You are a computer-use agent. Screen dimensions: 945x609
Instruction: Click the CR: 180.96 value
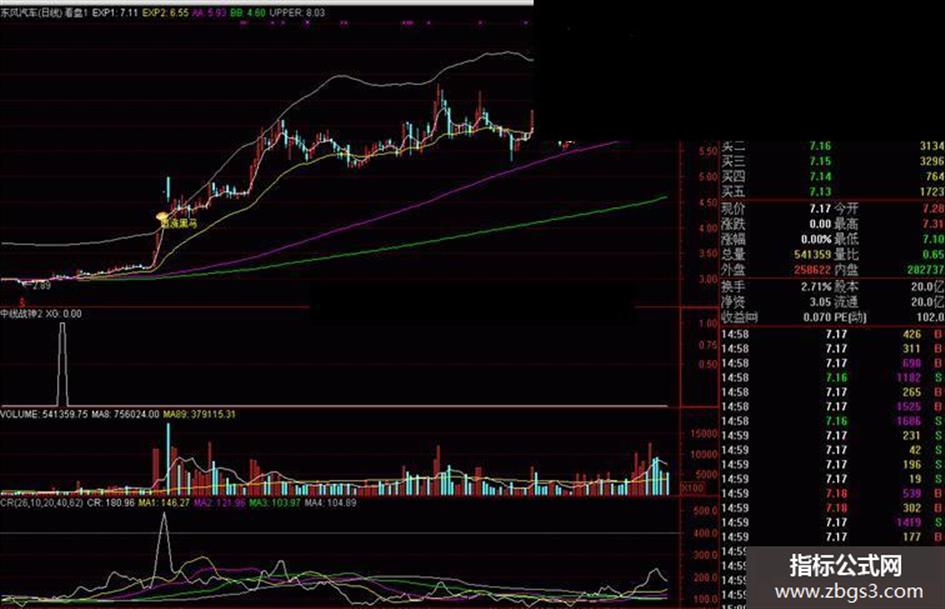point(111,502)
